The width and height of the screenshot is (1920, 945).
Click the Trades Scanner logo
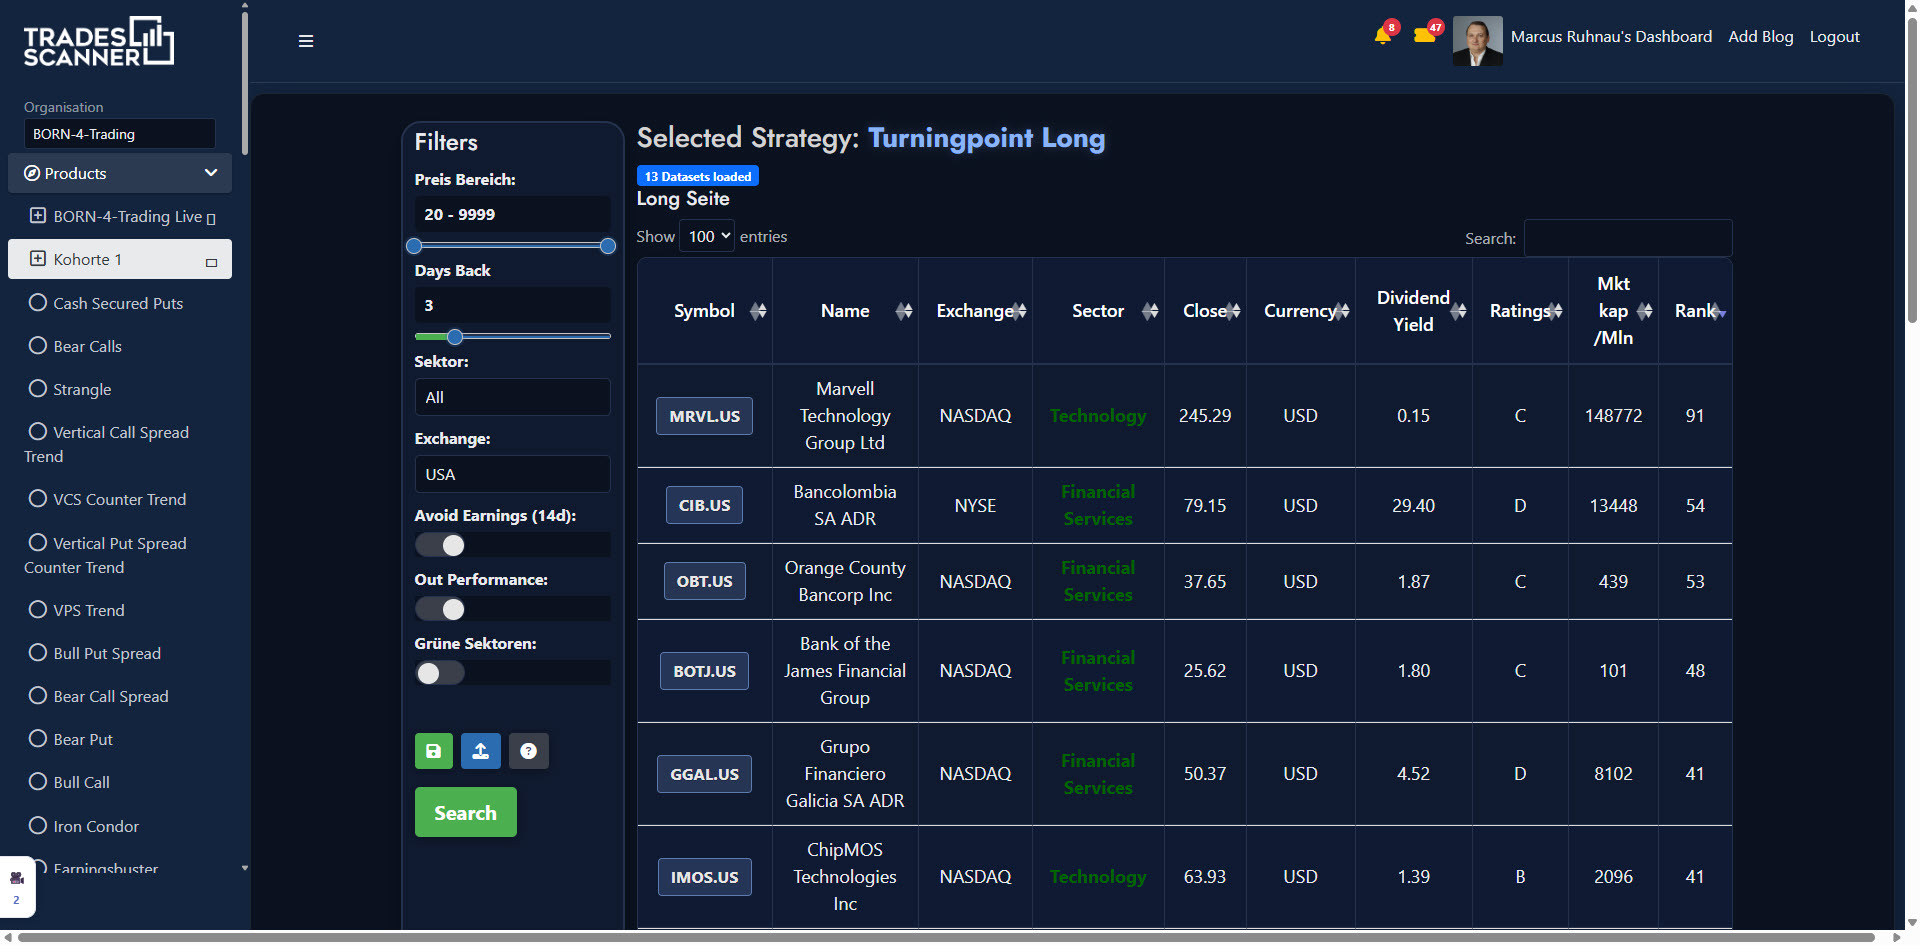tap(98, 42)
